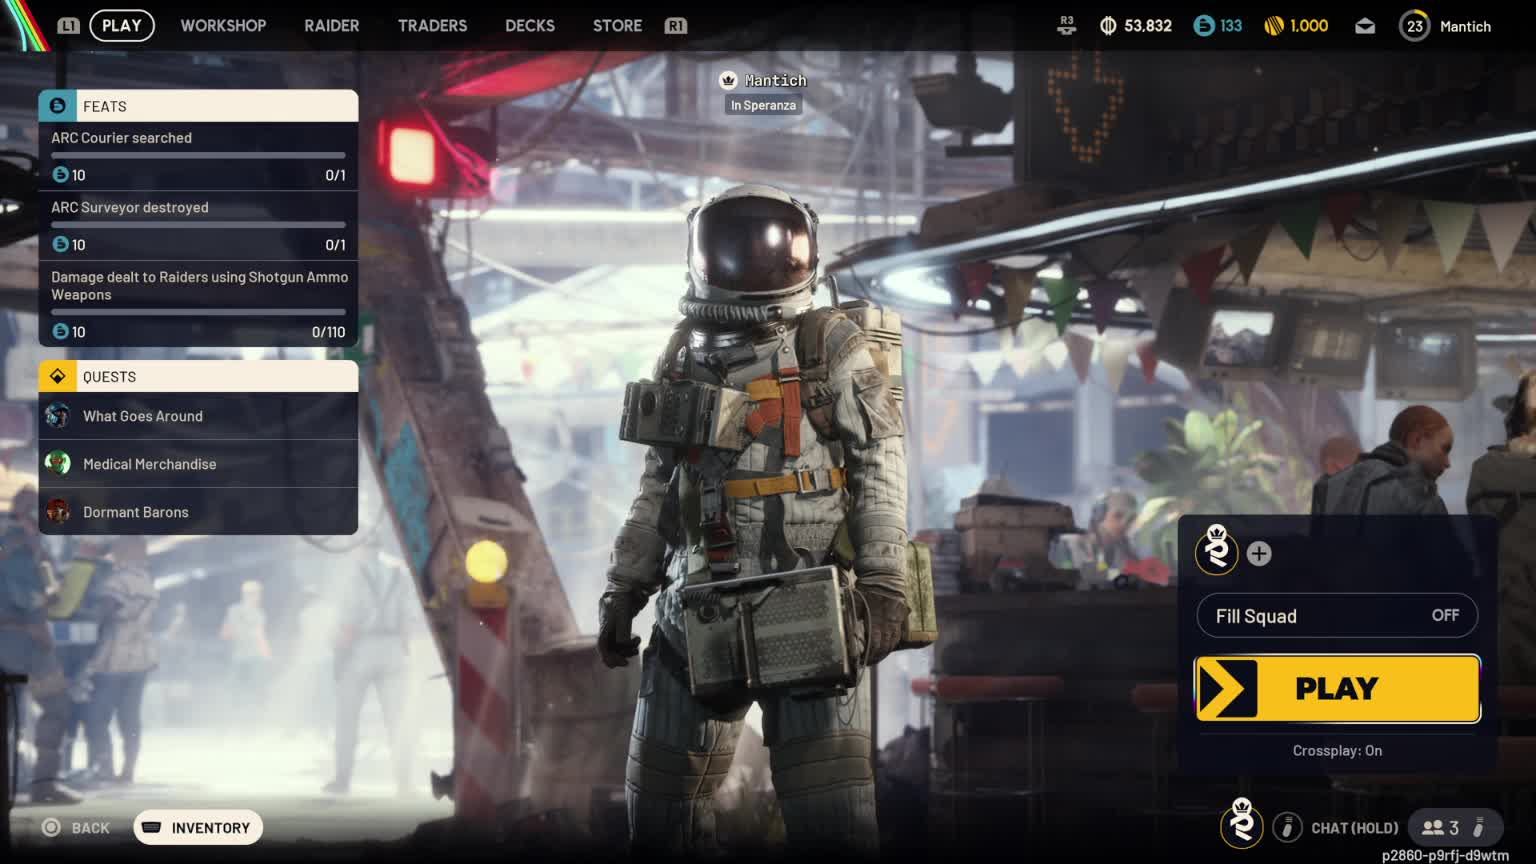Click the 0/110 feat progress count
This screenshot has height=864, width=1536.
328,332
